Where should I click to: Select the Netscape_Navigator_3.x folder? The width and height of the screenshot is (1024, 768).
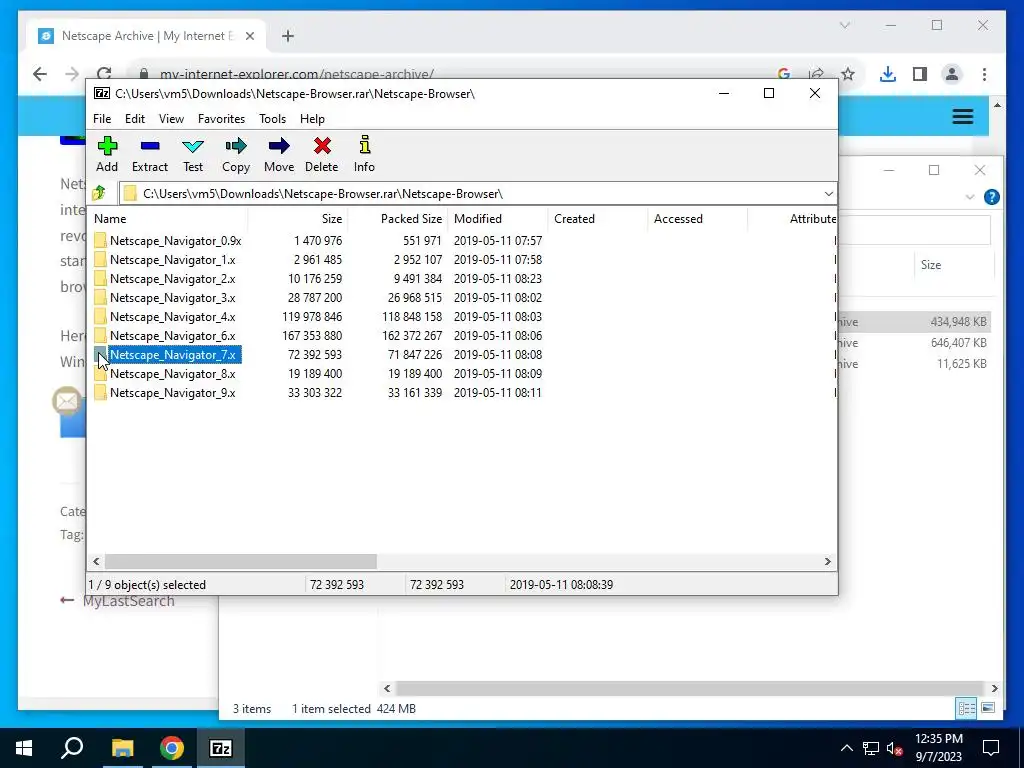(x=172, y=297)
